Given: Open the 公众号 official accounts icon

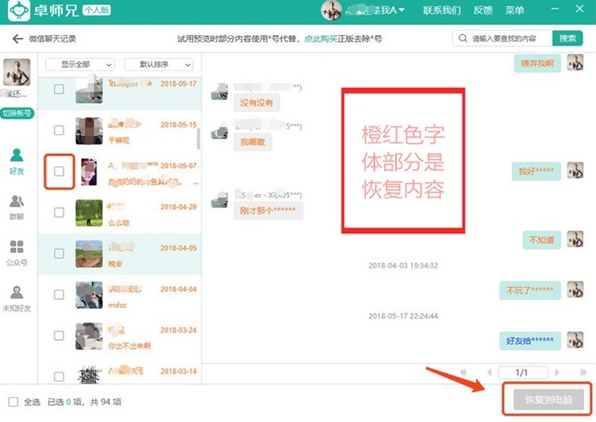Looking at the screenshot, I should 16,247.
